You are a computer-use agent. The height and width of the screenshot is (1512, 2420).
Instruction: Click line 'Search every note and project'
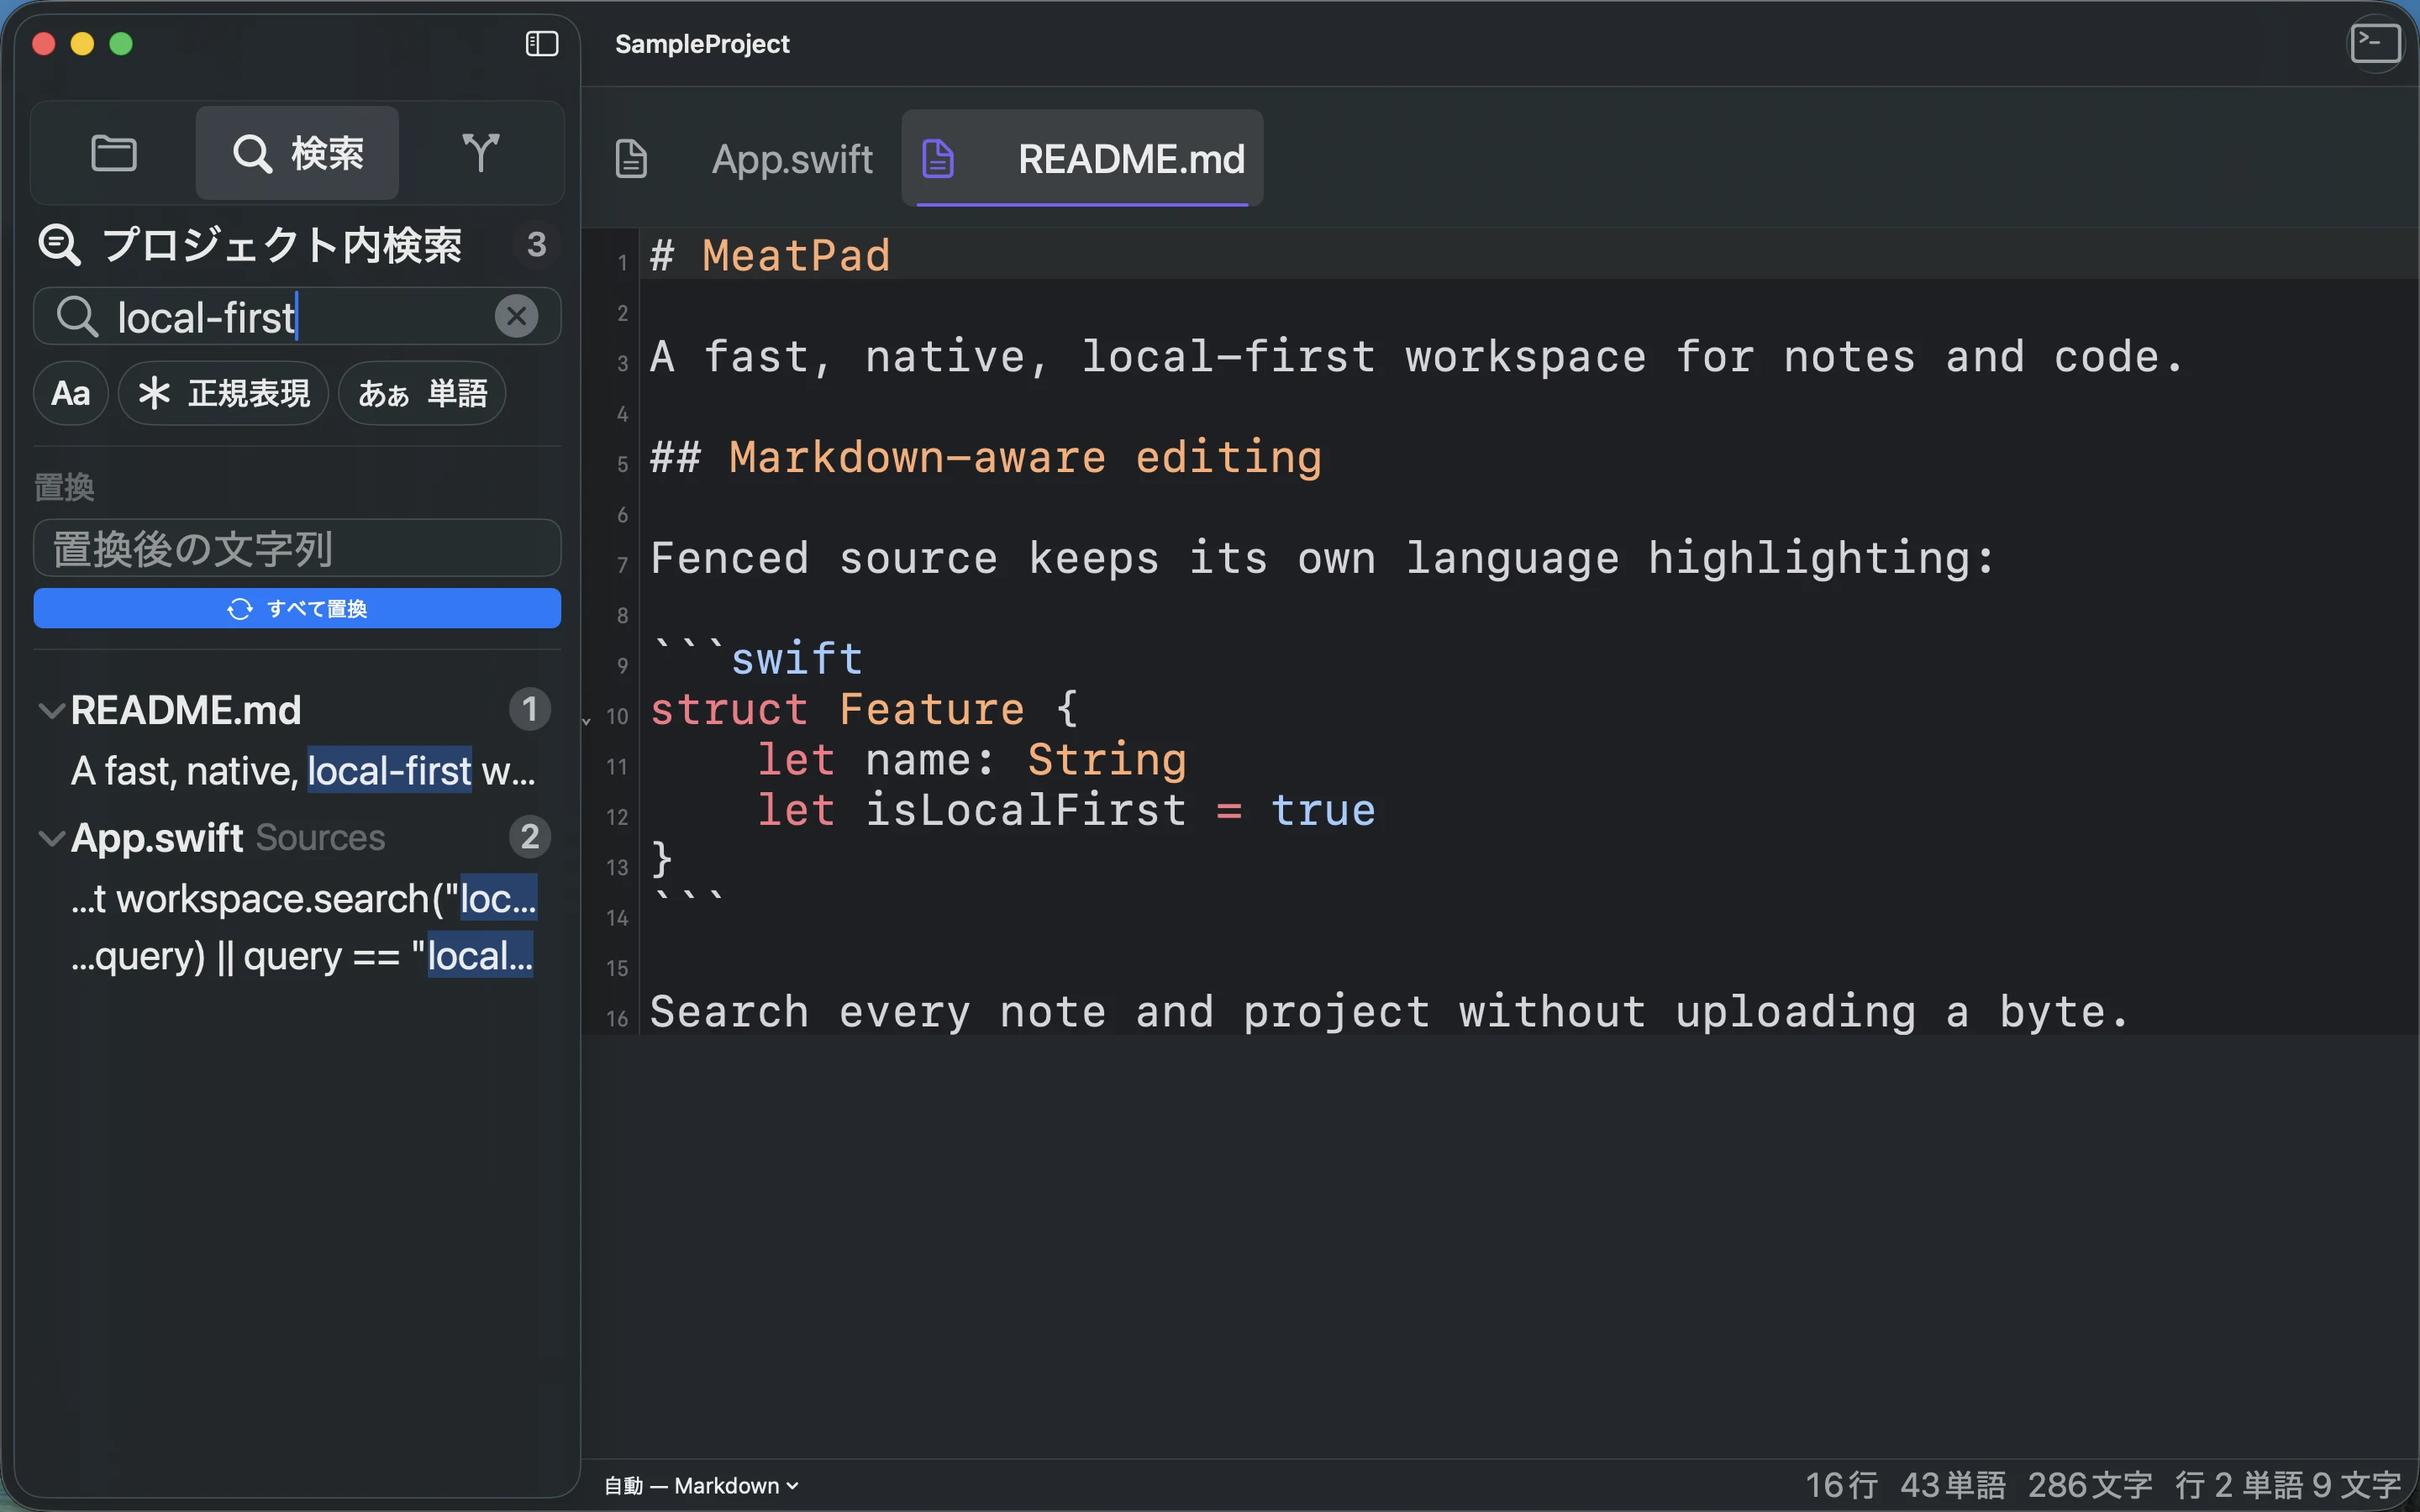(x=1390, y=1011)
